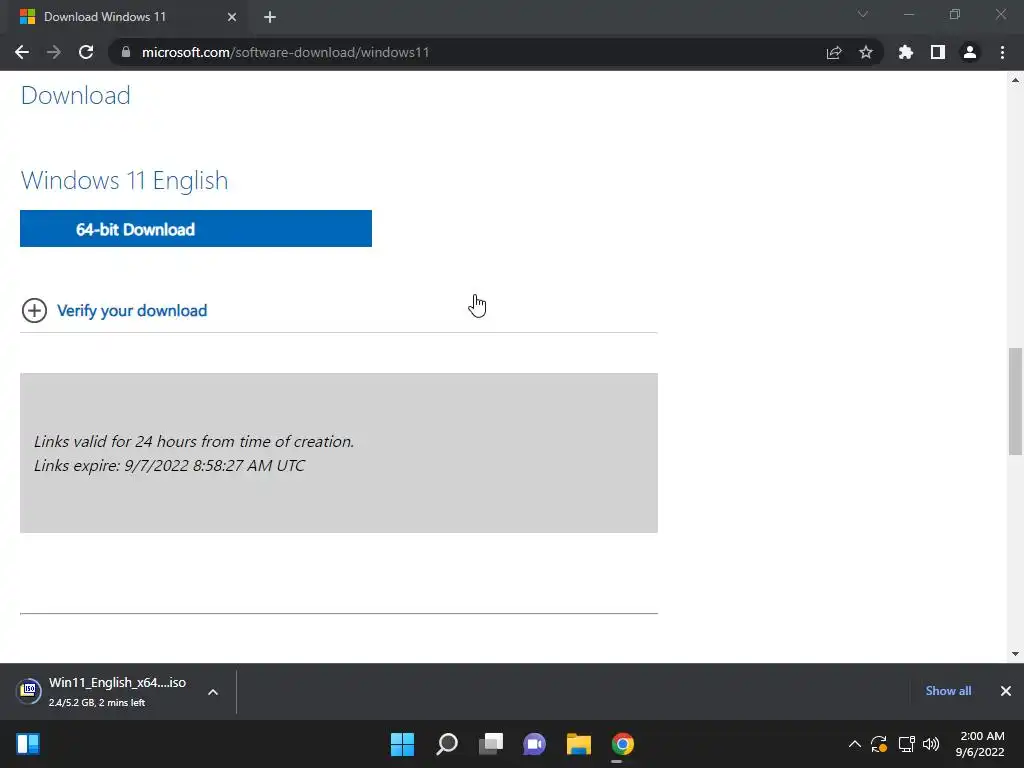
Task: Show hidden system tray icons
Action: coord(854,744)
